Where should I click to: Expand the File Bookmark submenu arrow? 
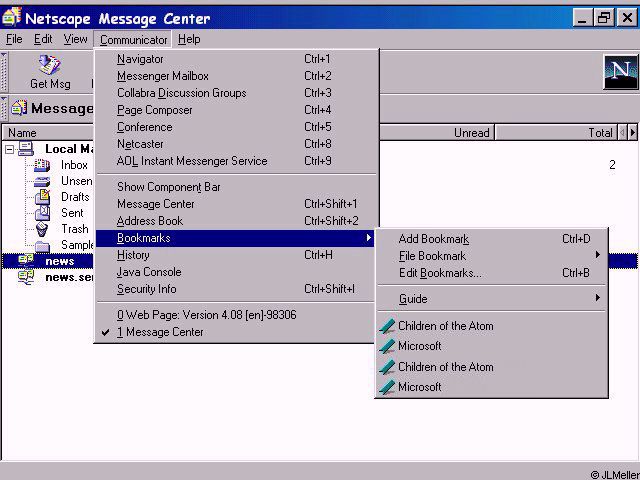pos(598,255)
